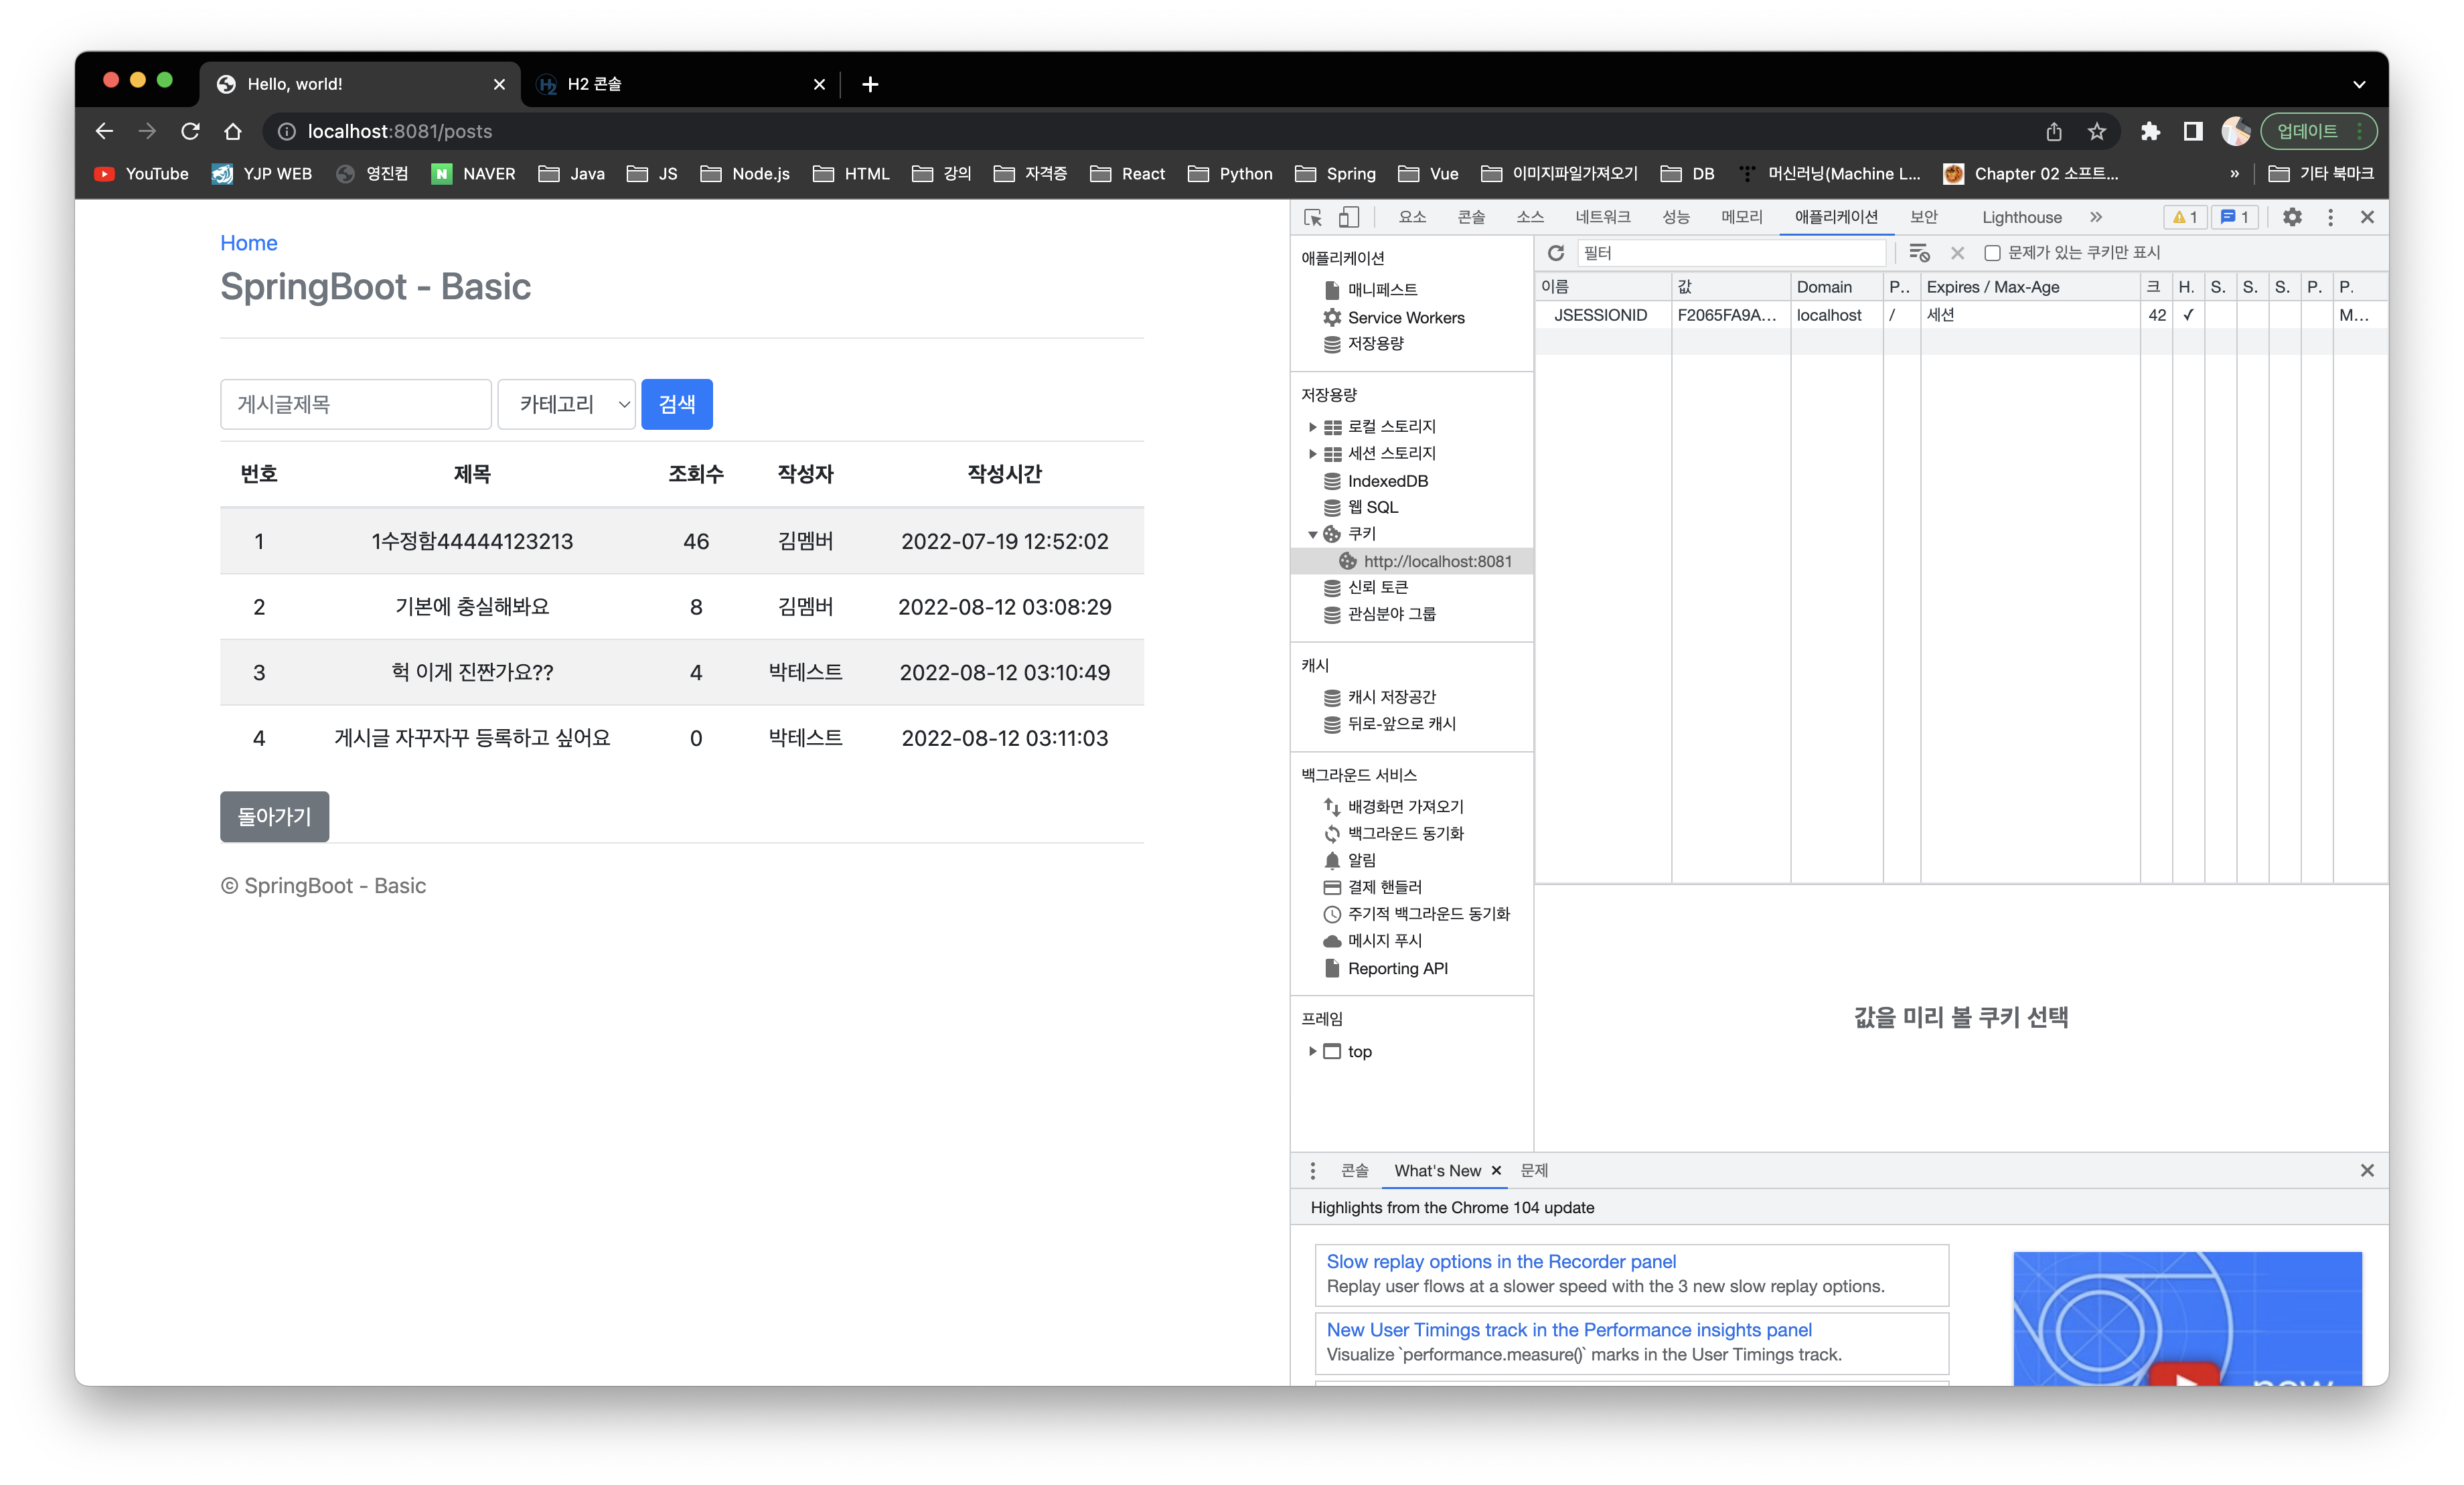Expand the top frame in 프레임 section
Viewport: 2464px width, 1485px height.
[1313, 1051]
